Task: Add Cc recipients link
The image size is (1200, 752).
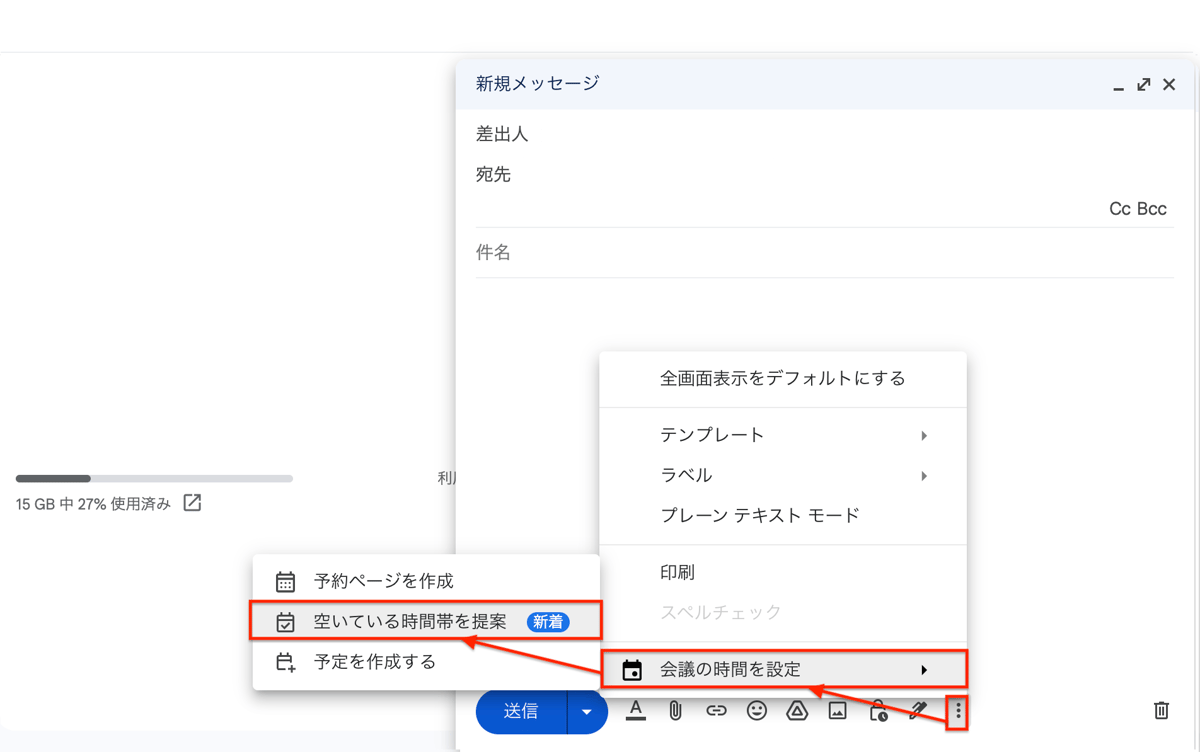Action: pos(1120,209)
